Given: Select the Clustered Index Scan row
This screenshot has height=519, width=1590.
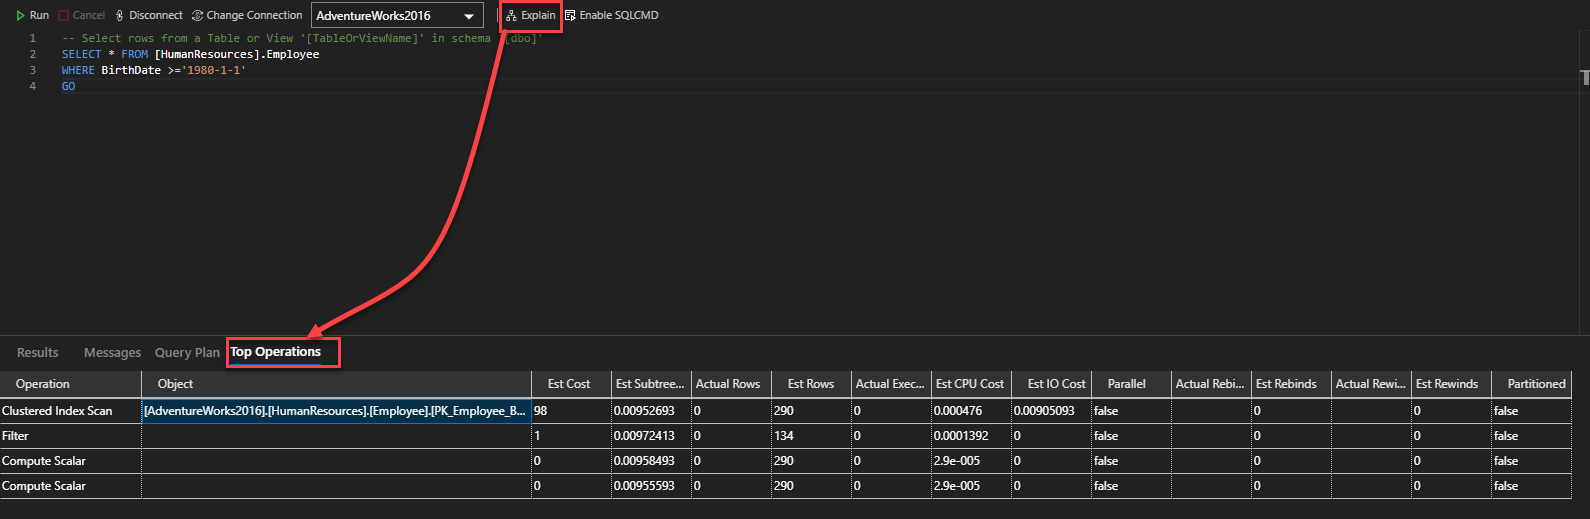Looking at the screenshot, I should [x=57, y=411].
